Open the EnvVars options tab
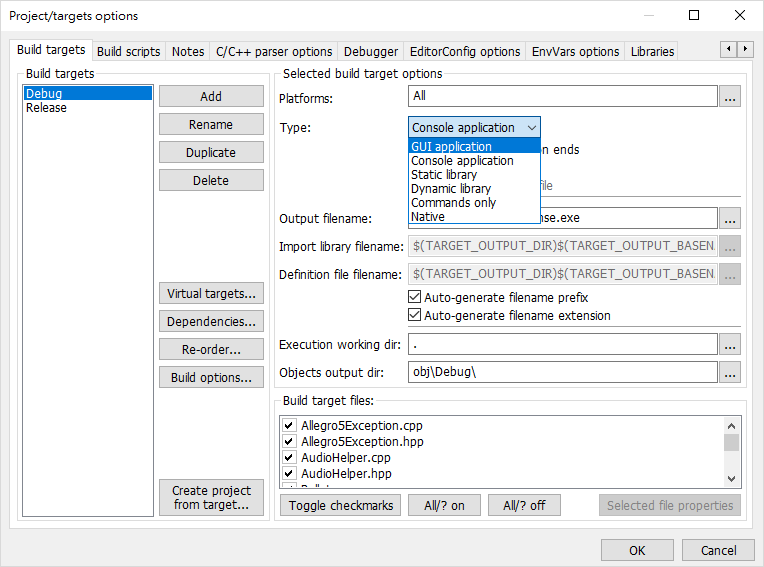Viewport: 764px width, 567px height. point(575,52)
